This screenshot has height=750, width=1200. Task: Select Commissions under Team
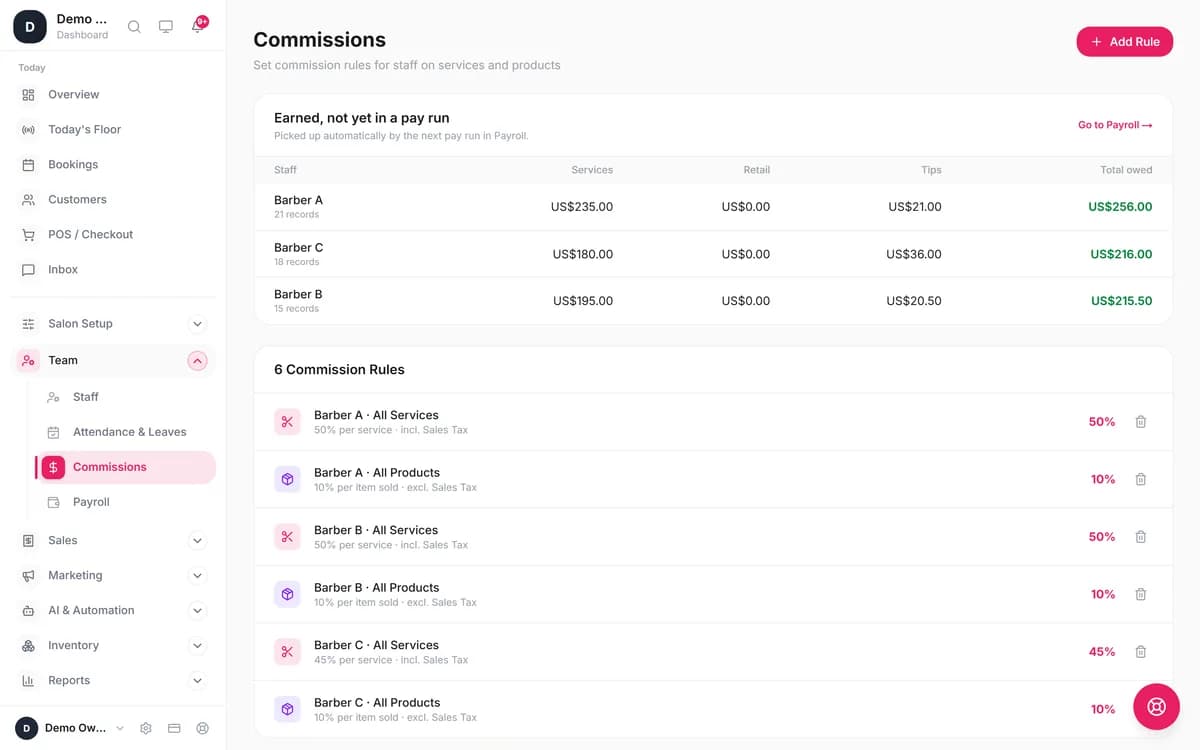pos(126,467)
